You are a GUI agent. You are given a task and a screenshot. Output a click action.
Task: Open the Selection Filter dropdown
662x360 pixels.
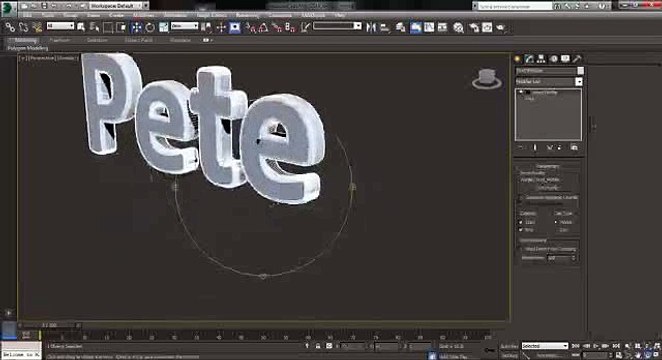(60, 26)
